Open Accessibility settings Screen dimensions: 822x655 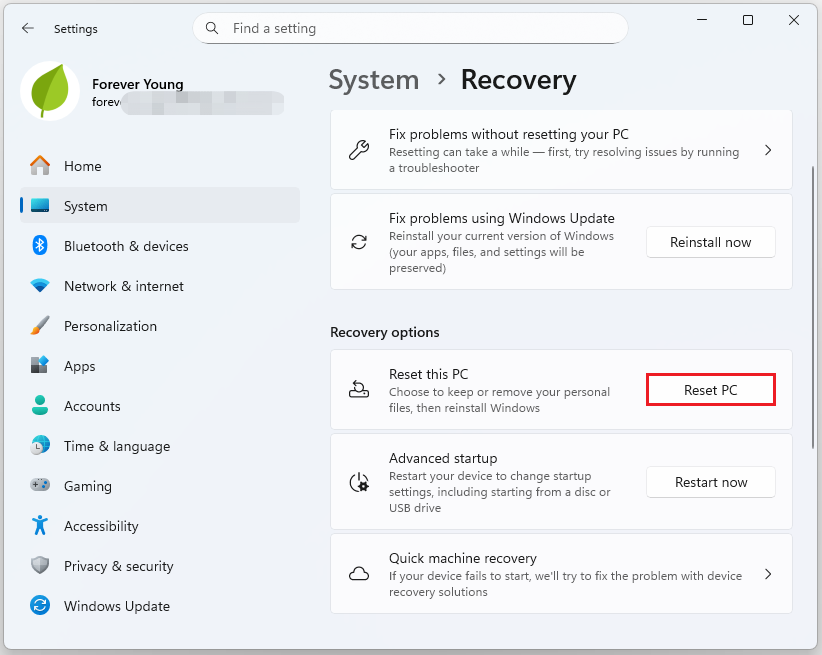point(160,525)
